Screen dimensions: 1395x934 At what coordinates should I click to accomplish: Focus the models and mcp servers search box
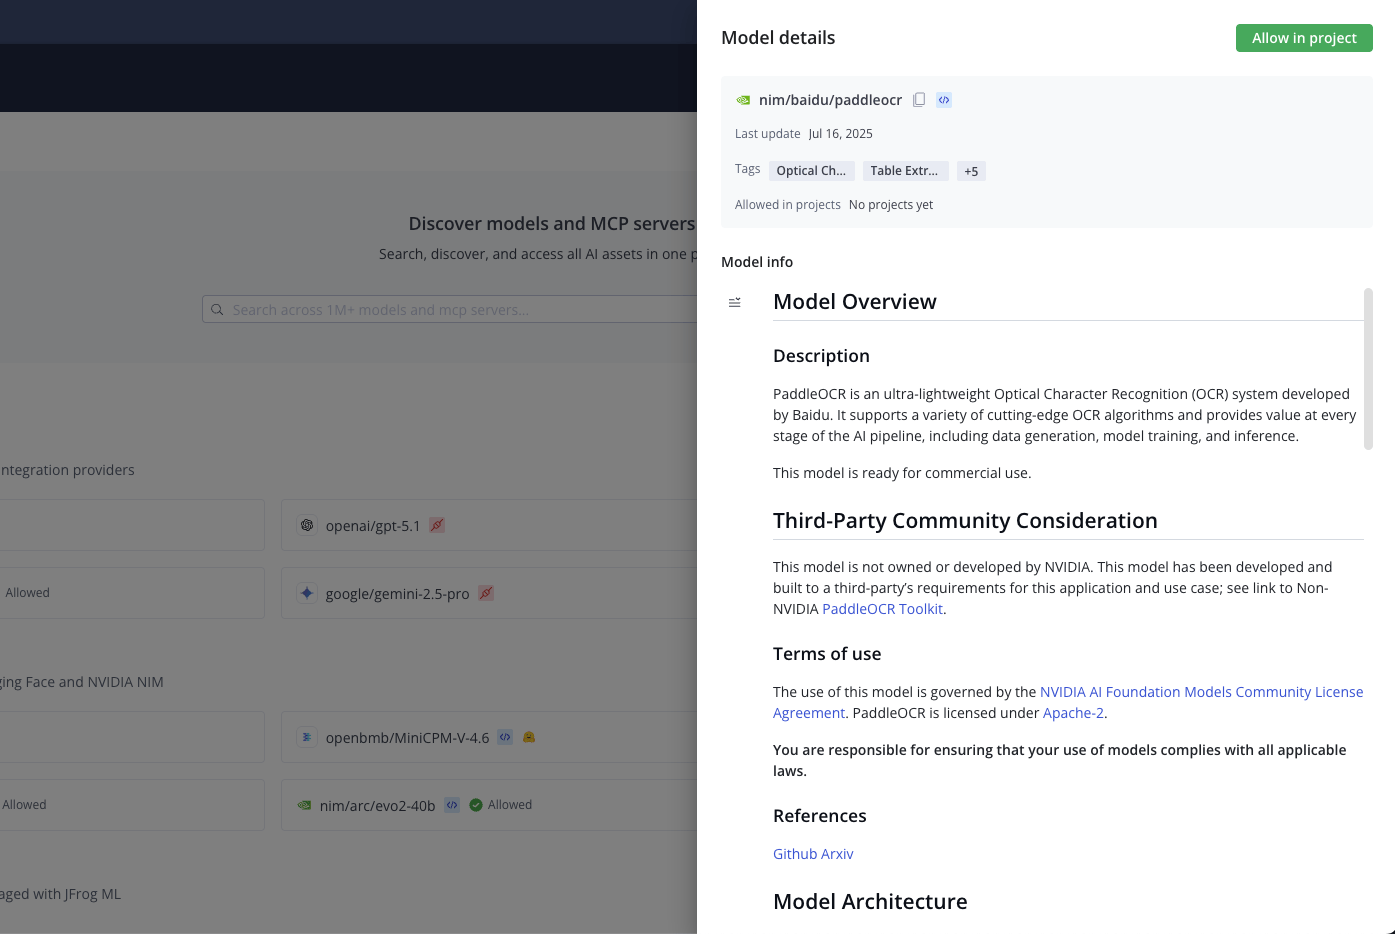point(450,310)
